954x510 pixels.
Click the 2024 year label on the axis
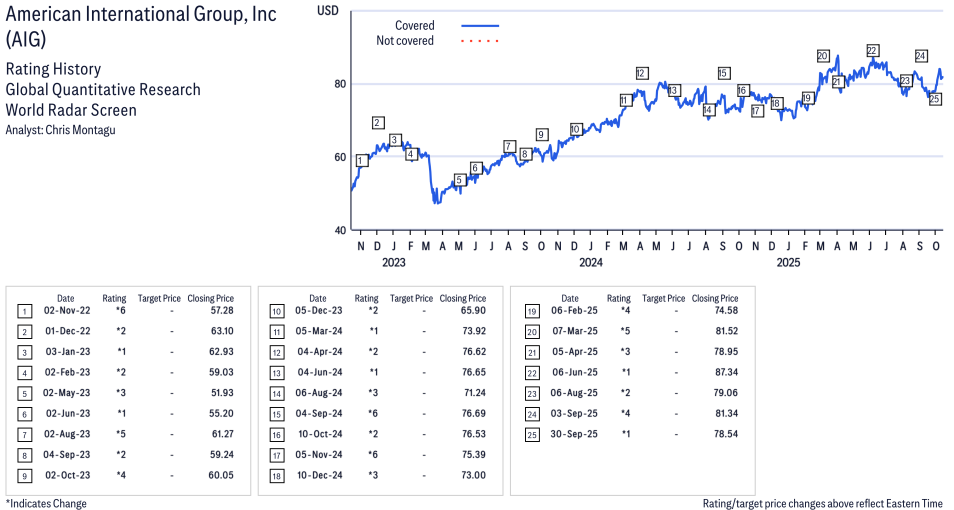coord(590,264)
